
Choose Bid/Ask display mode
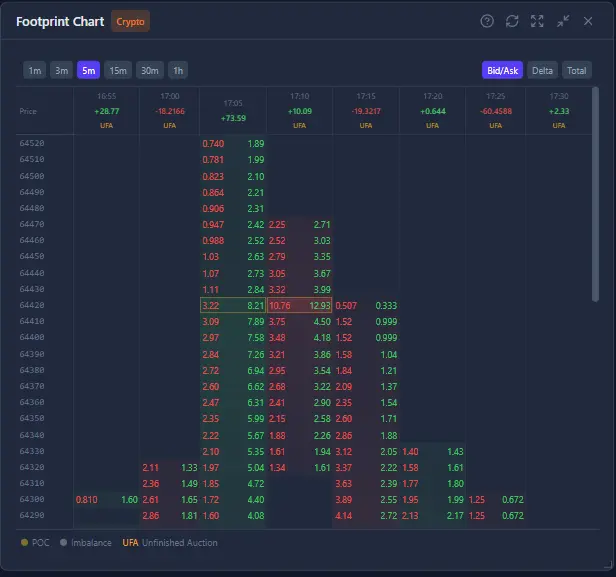pyautogui.click(x=502, y=70)
